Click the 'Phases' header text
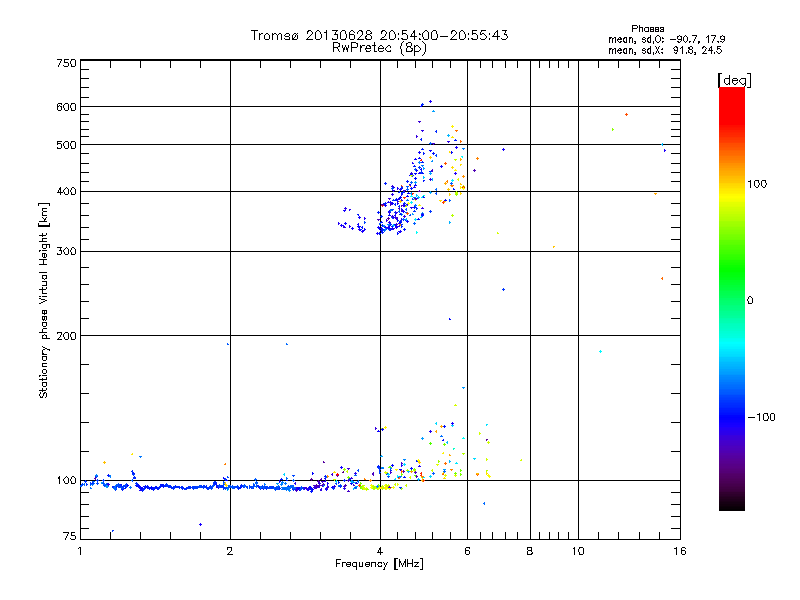The image size is (800, 600). [647, 29]
